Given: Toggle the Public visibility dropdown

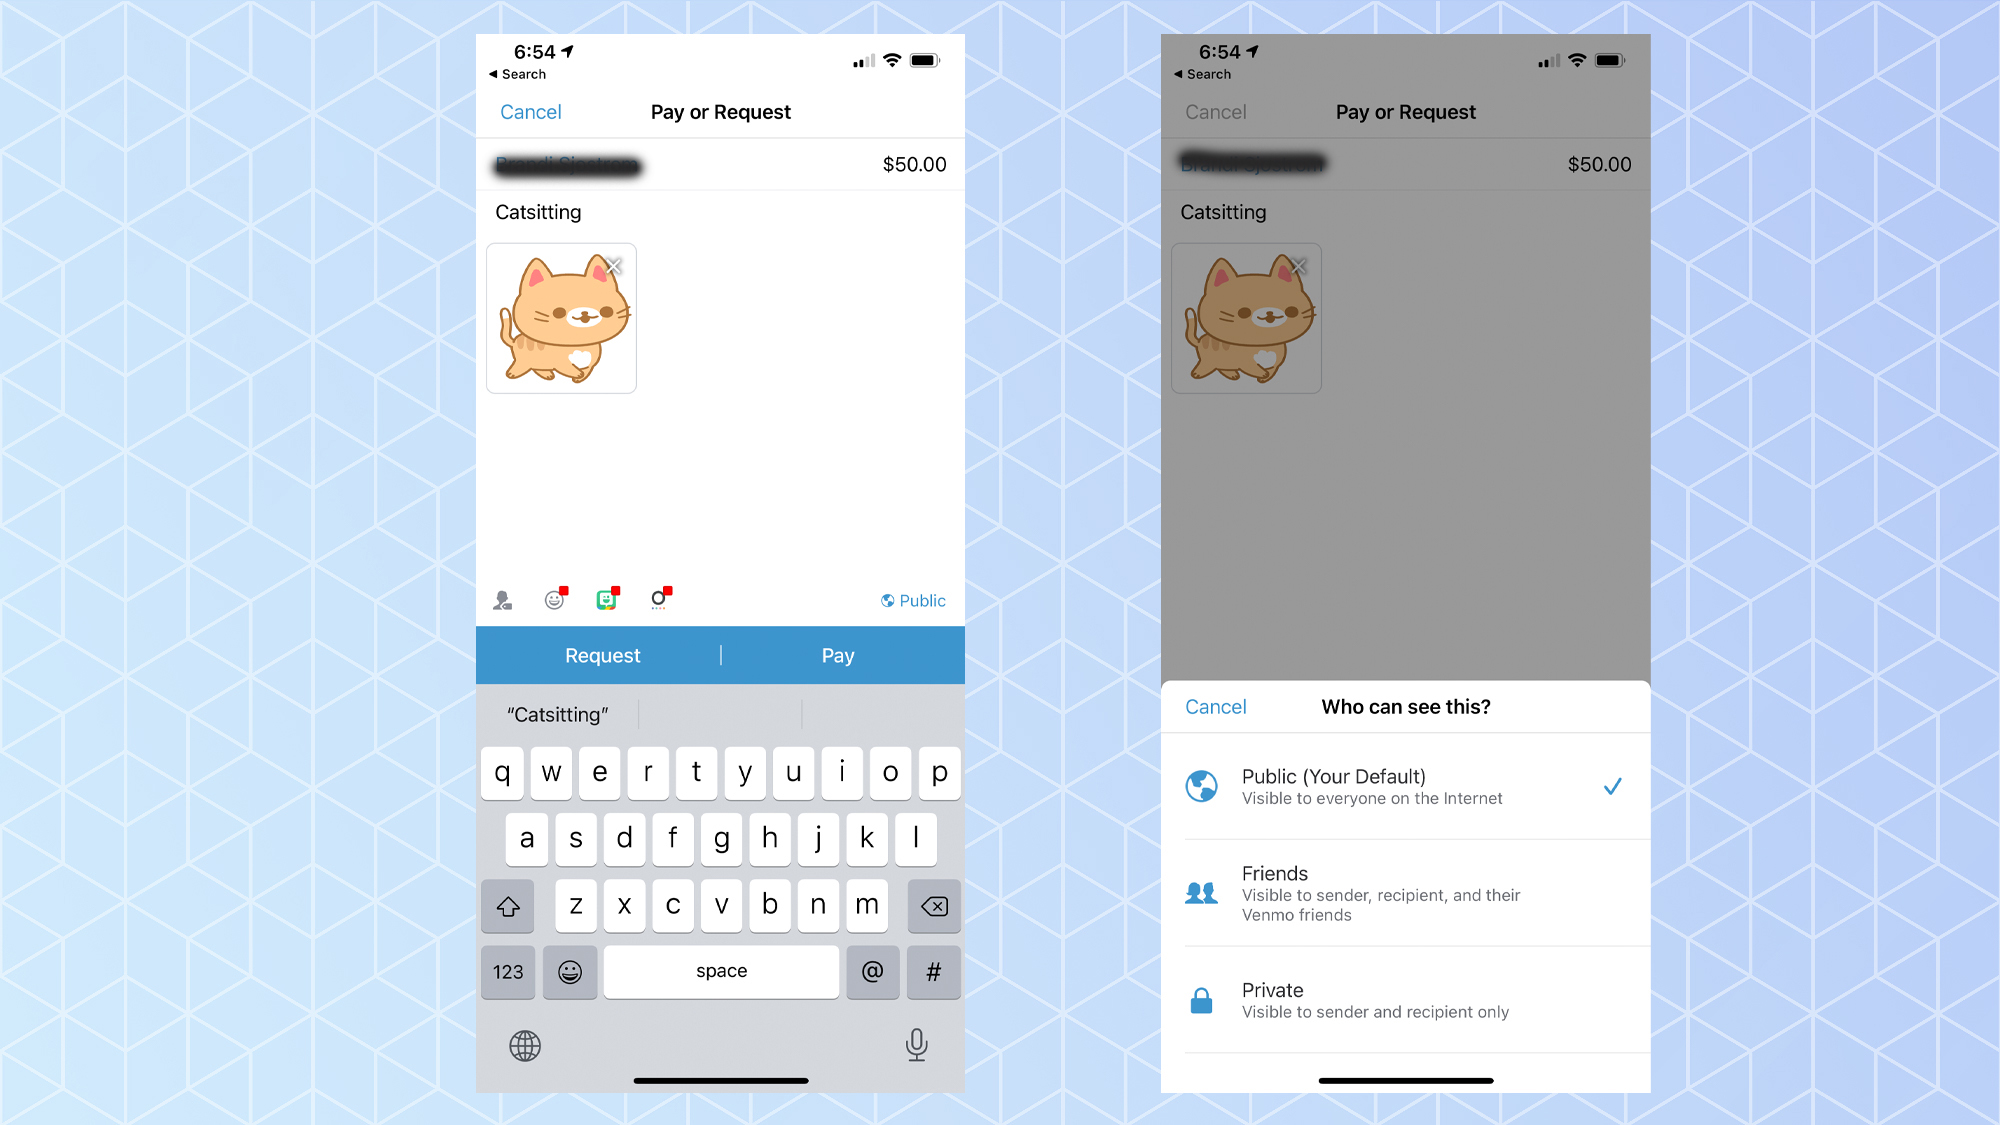Looking at the screenshot, I should [x=913, y=600].
